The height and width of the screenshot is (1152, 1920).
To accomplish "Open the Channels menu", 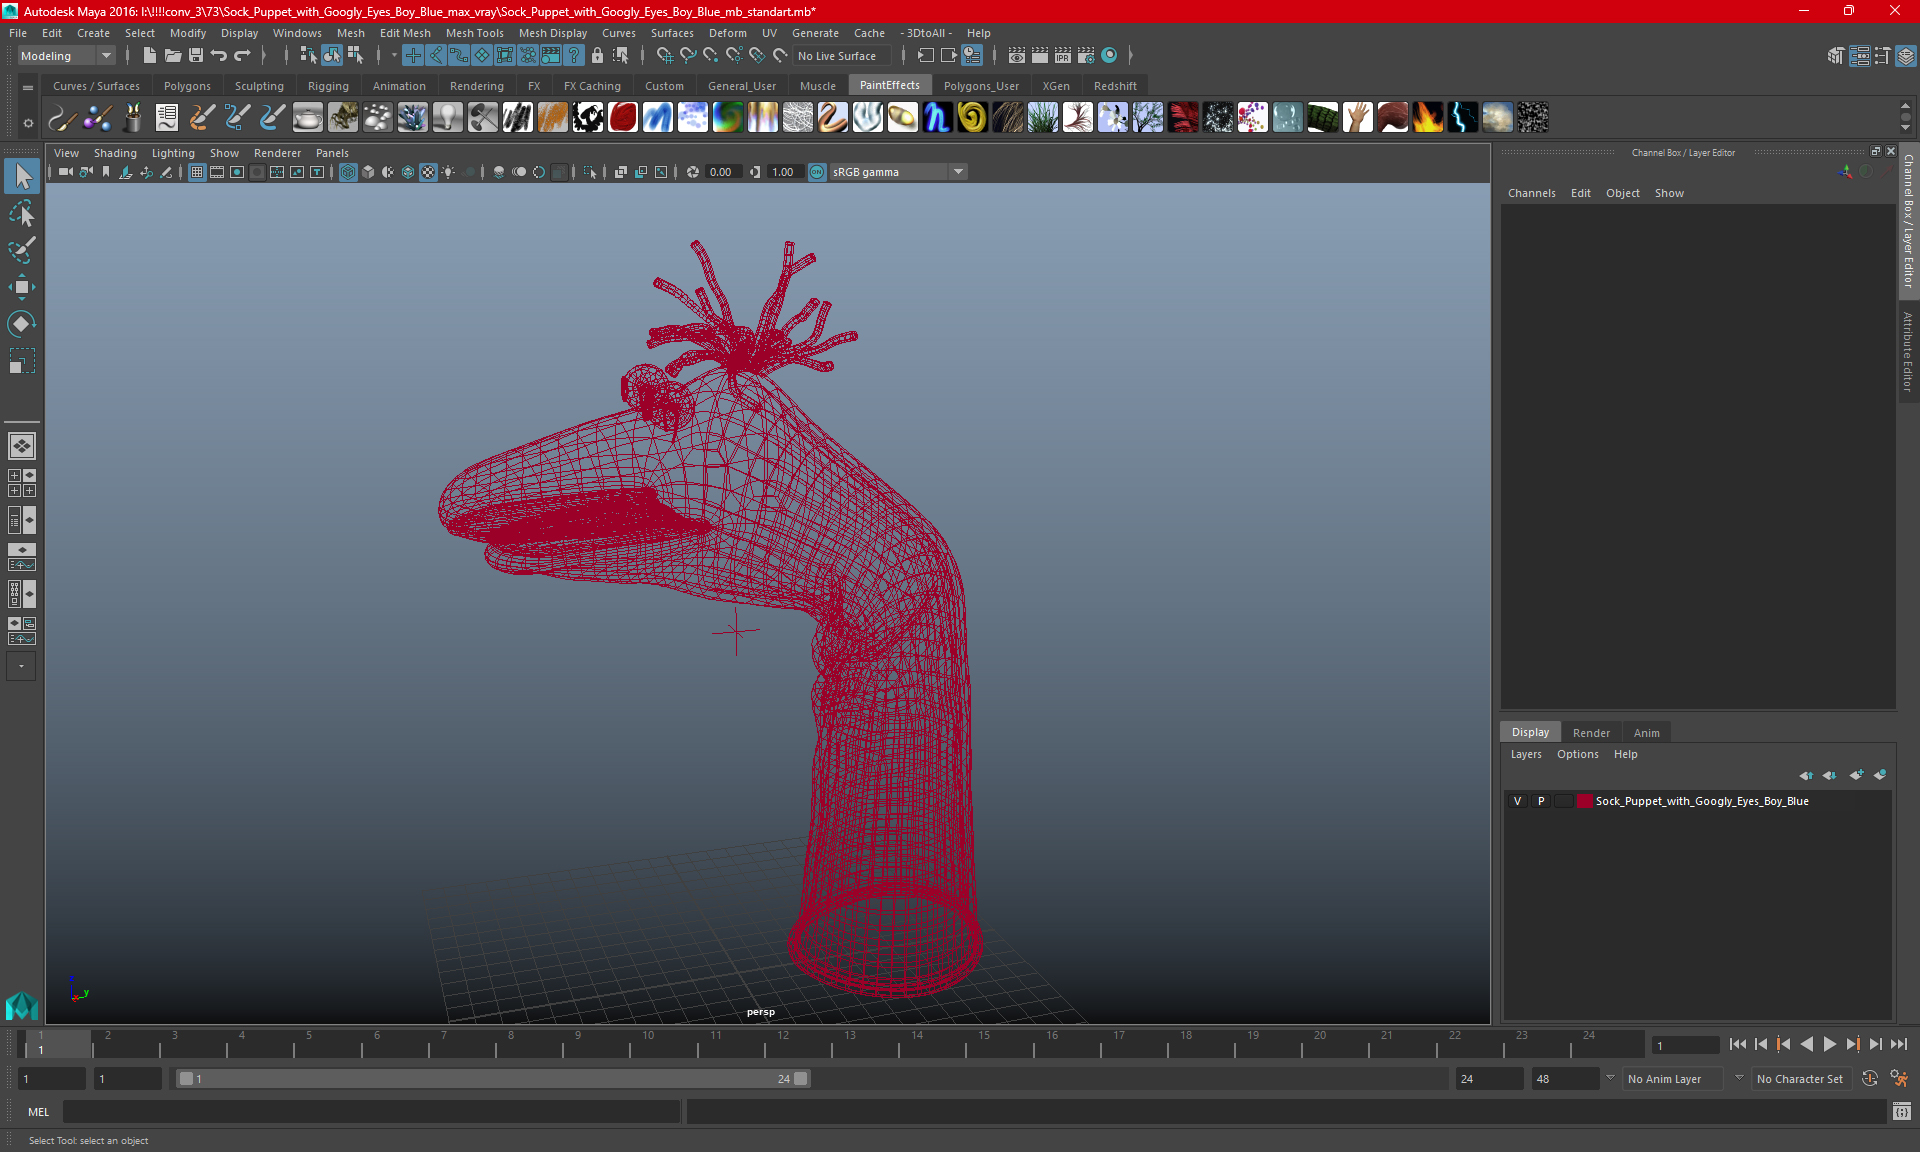I will [1531, 193].
